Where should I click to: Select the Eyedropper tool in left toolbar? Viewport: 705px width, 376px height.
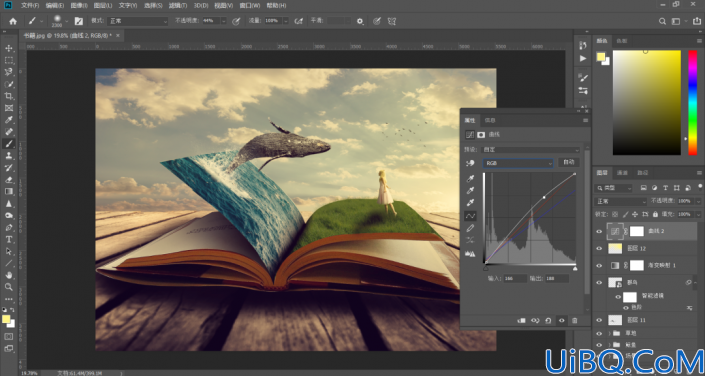(9, 120)
